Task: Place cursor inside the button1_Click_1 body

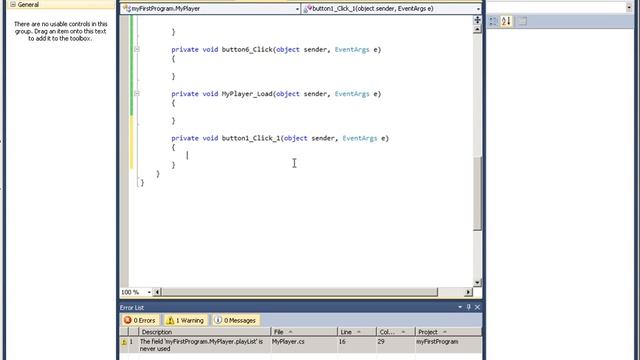Action: point(187,156)
